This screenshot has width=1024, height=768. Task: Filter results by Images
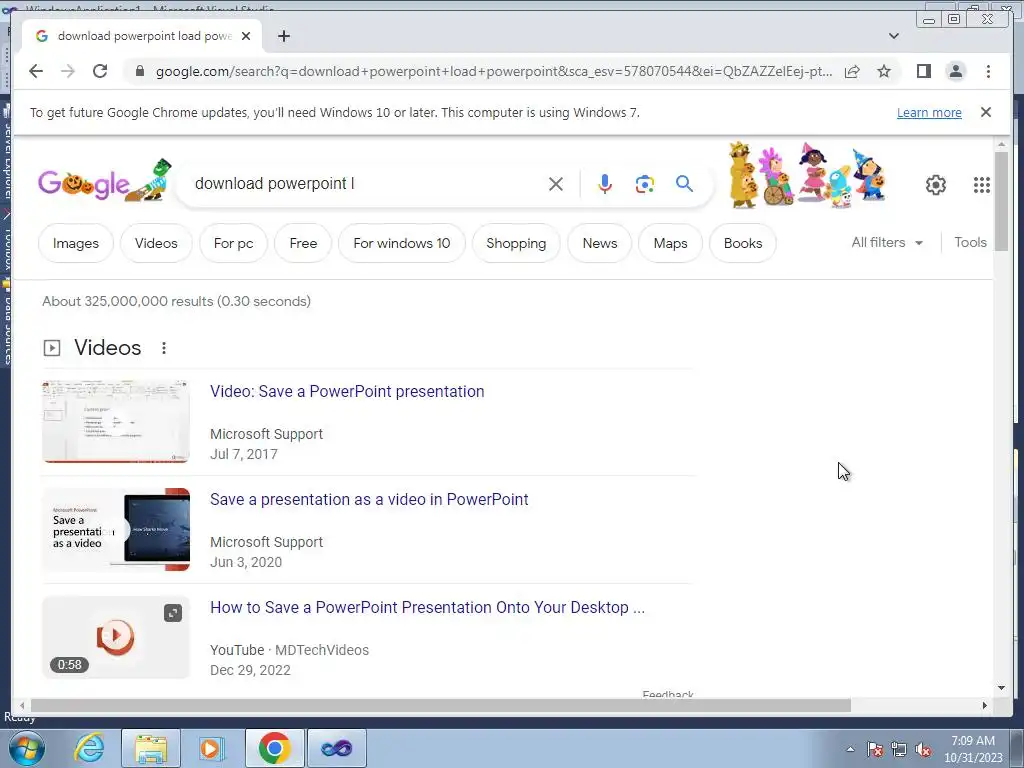76,243
